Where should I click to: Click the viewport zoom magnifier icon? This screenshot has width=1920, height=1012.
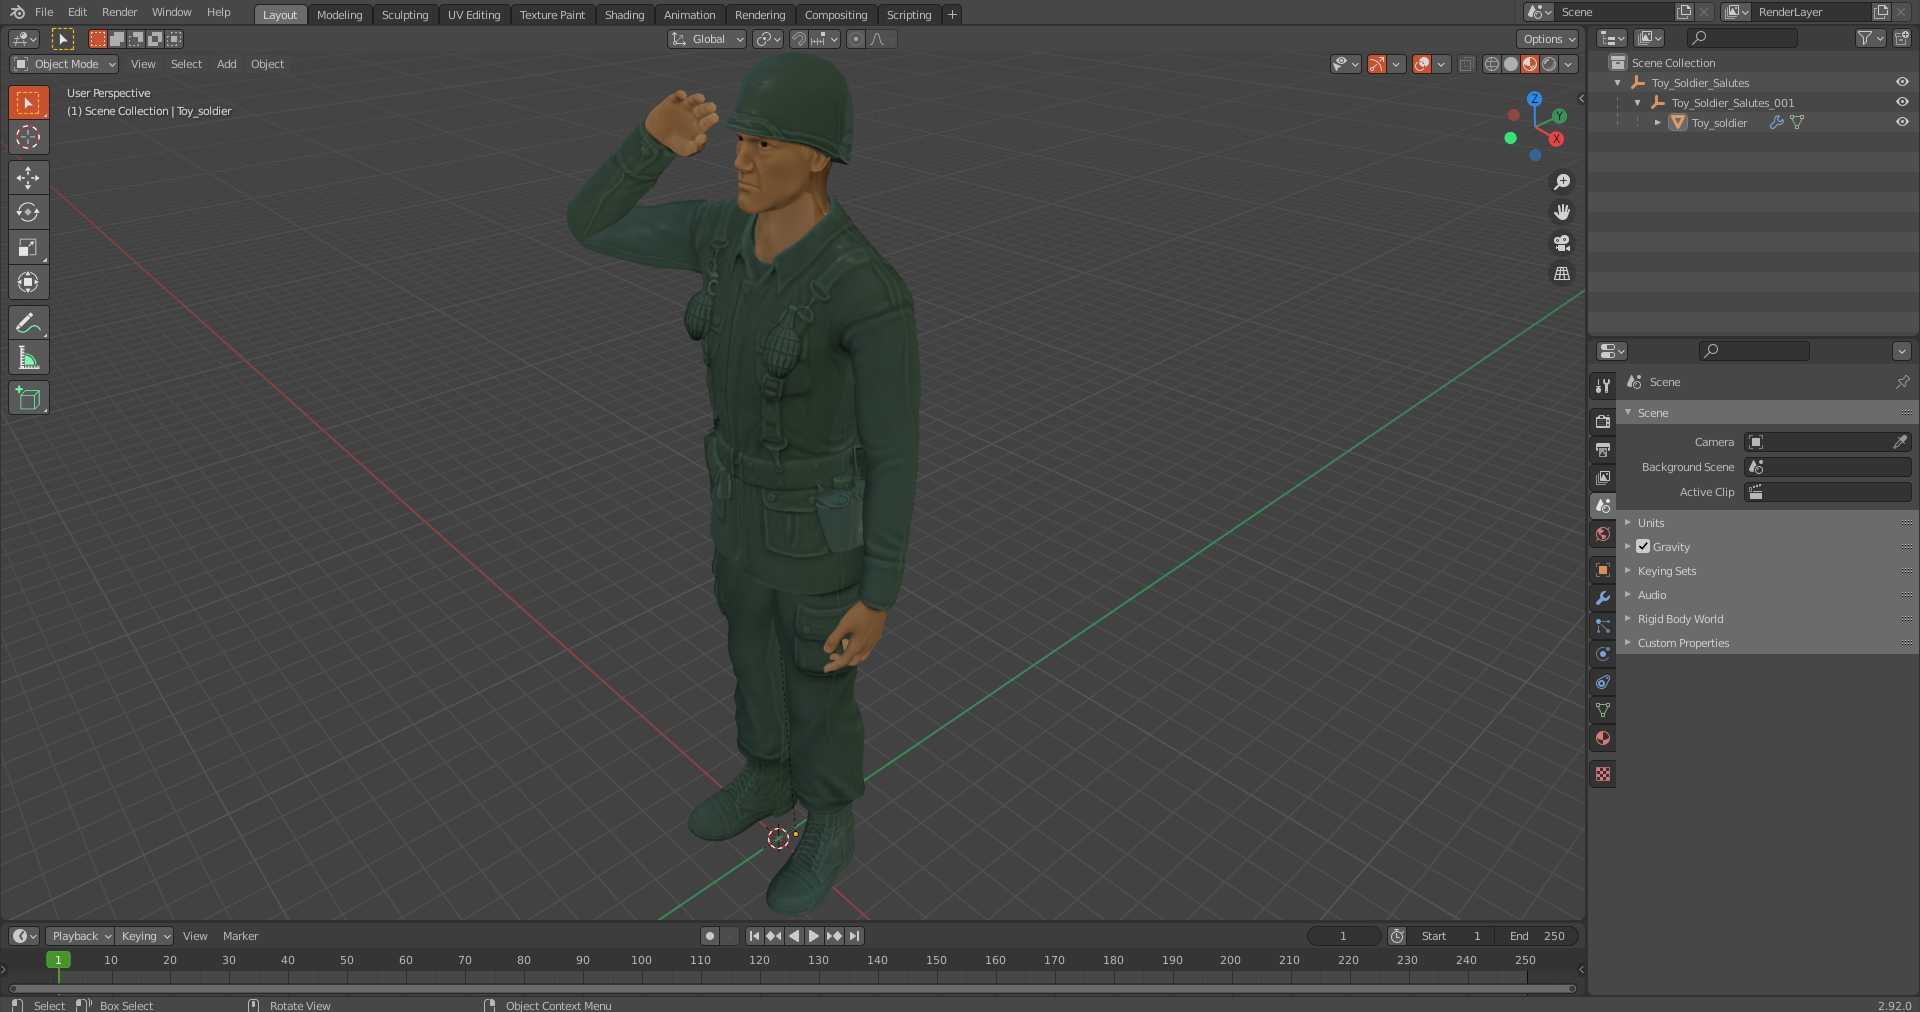[x=1562, y=182]
